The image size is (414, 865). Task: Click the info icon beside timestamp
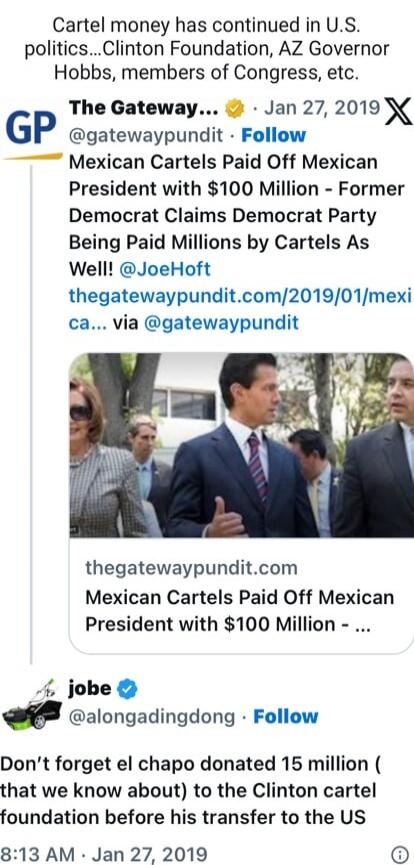[x=399, y=854]
